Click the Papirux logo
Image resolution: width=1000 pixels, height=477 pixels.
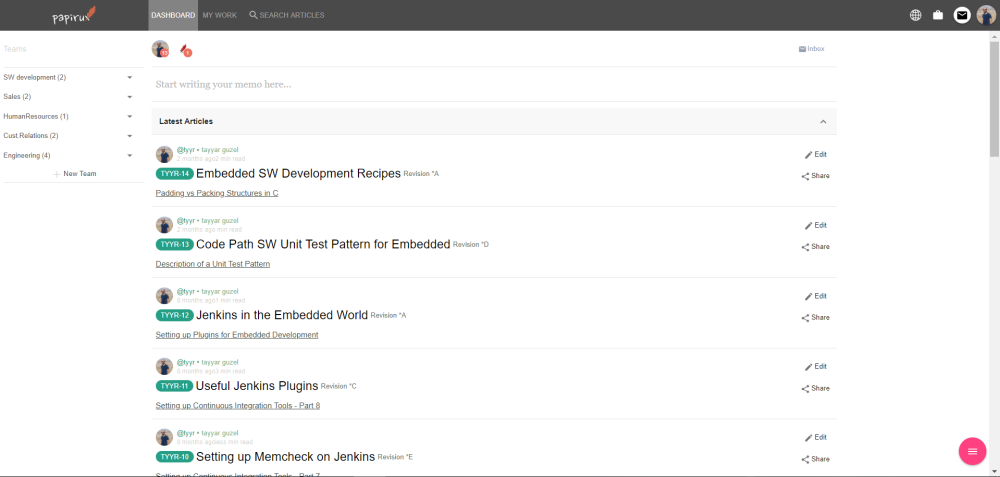click(x=73, y=16)
